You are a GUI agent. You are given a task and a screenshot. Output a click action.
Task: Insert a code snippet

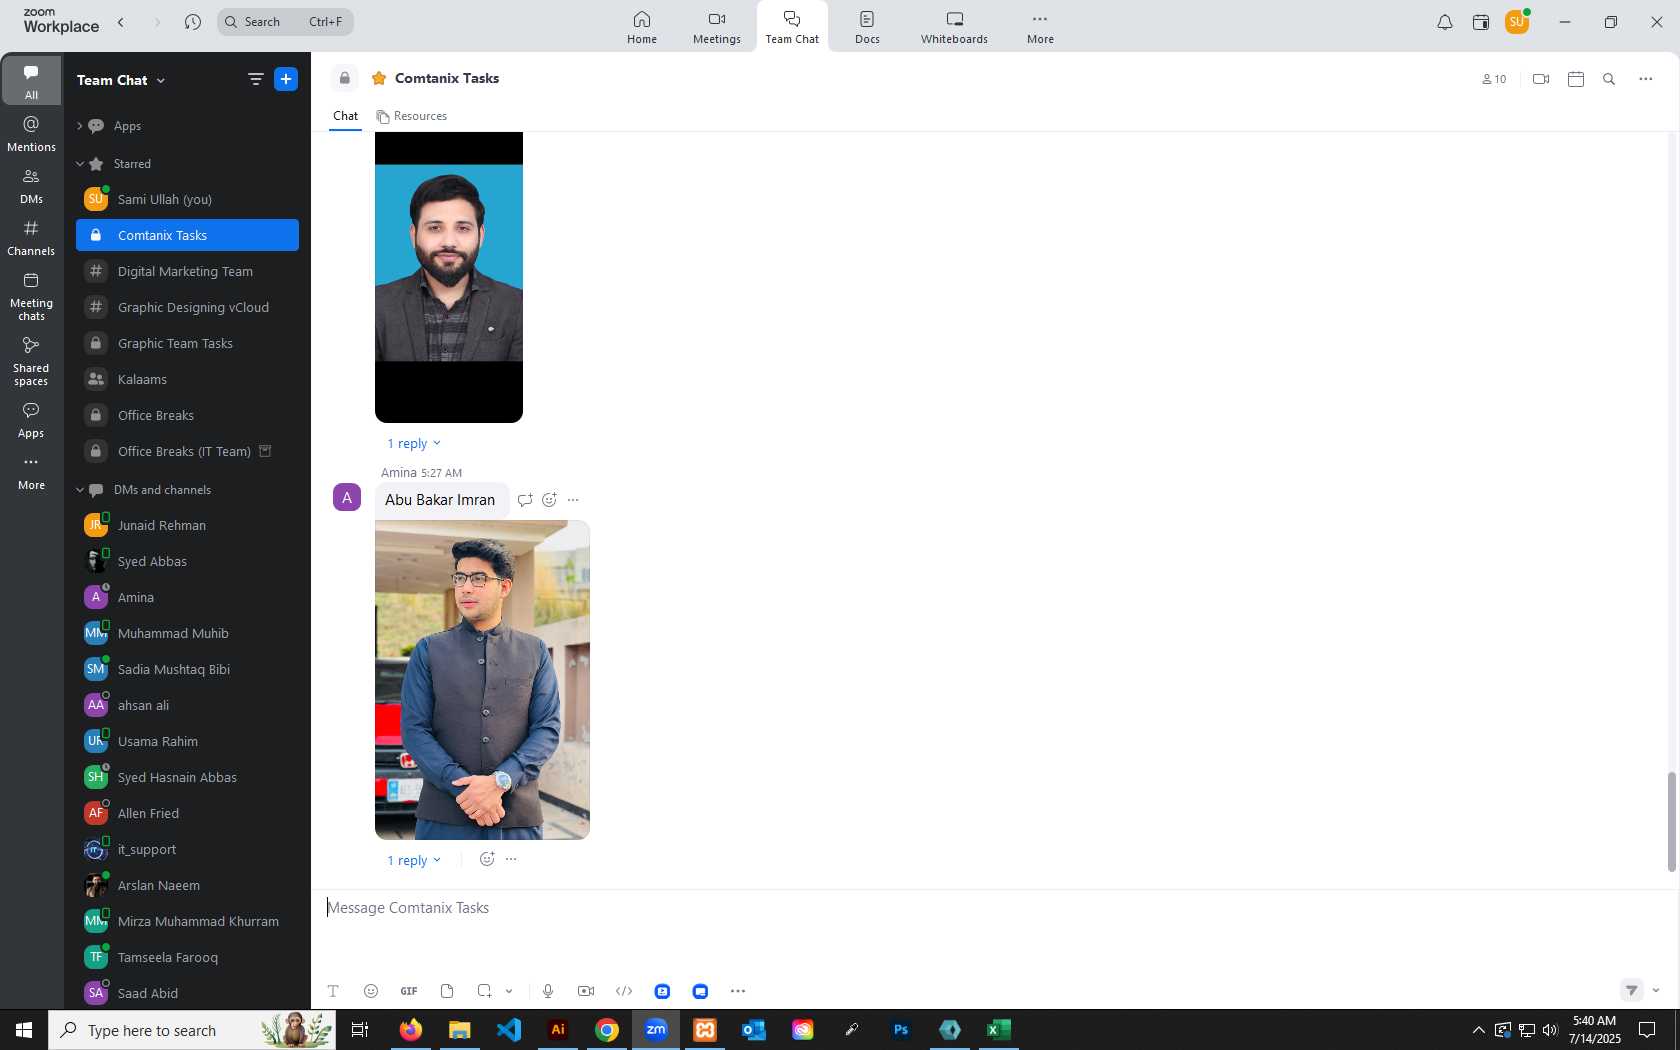(x=624, y=991)
